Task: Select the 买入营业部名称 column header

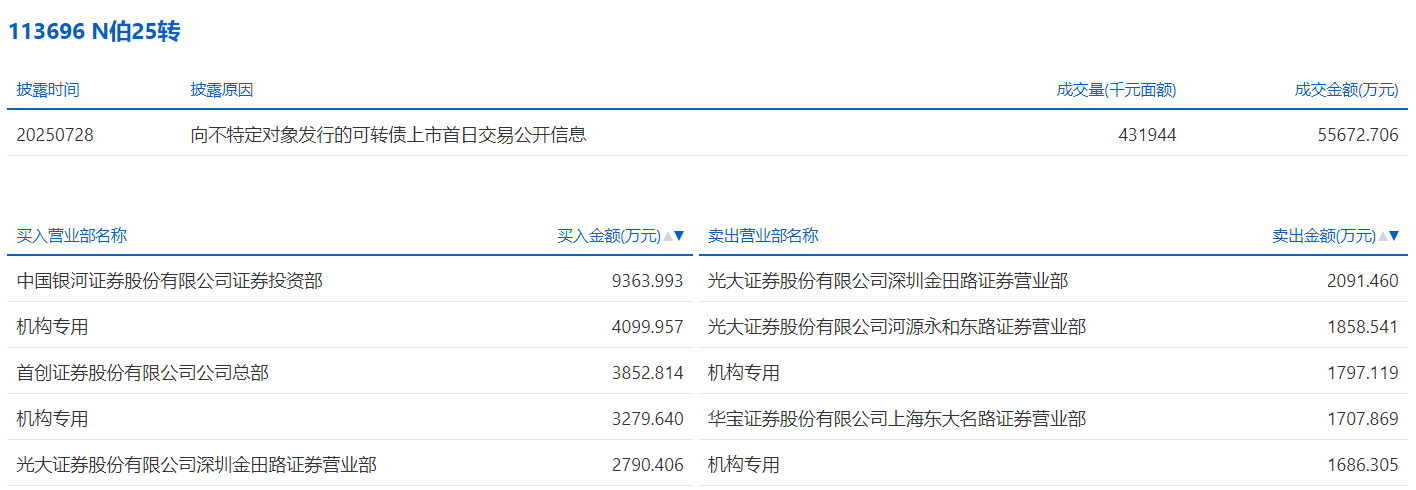Action: click(x=72, y=236)
